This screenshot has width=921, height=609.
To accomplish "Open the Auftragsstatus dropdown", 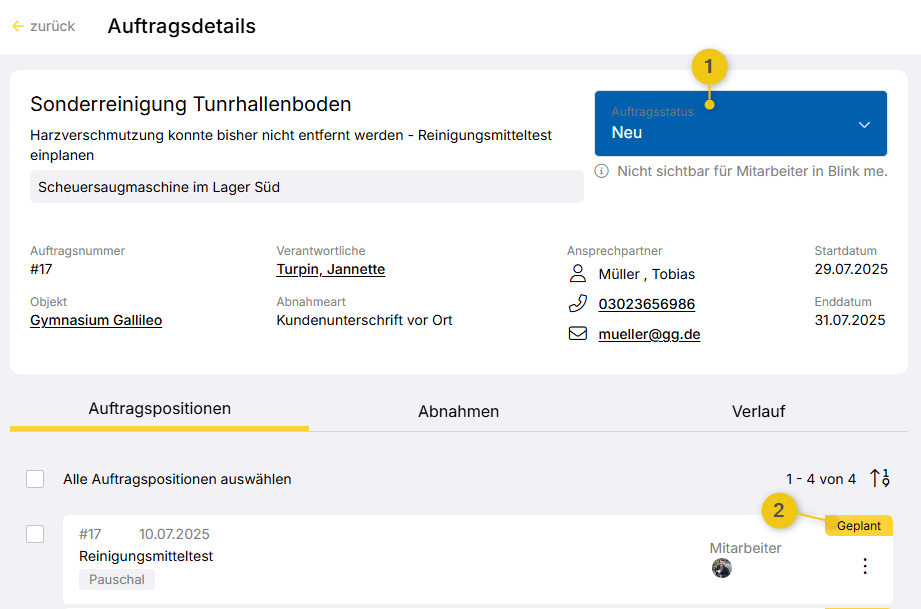I will (x=740, y=124).
